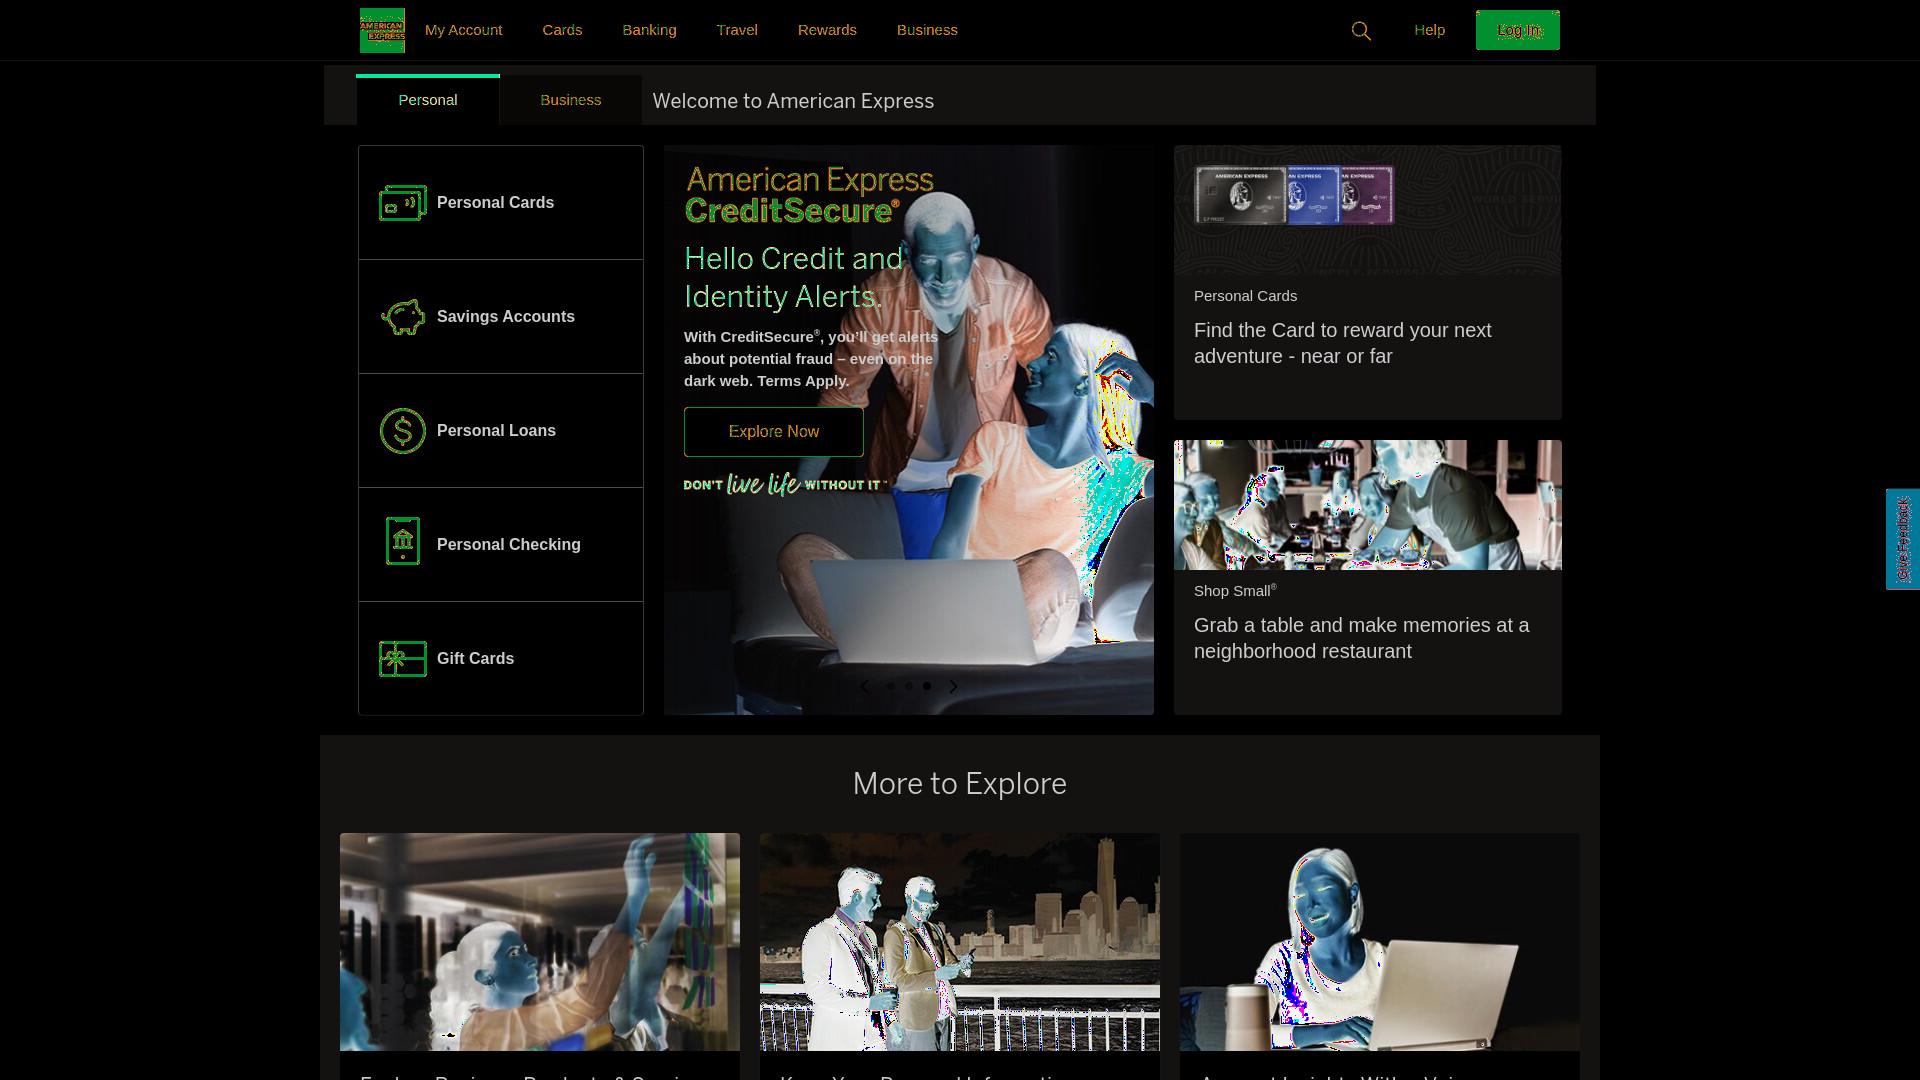Select the second carousel dot
1920x1080 pixels.
tap(908, 686)
